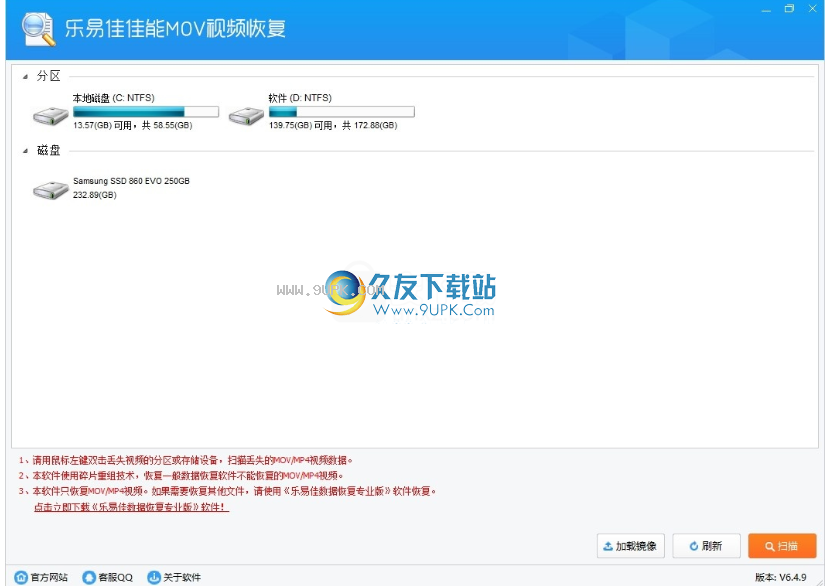Click the 磁盘 section header label
Image resolution: width=826 pixels, height=586 pixels.
pyautogui.click(x=48, y=151)
